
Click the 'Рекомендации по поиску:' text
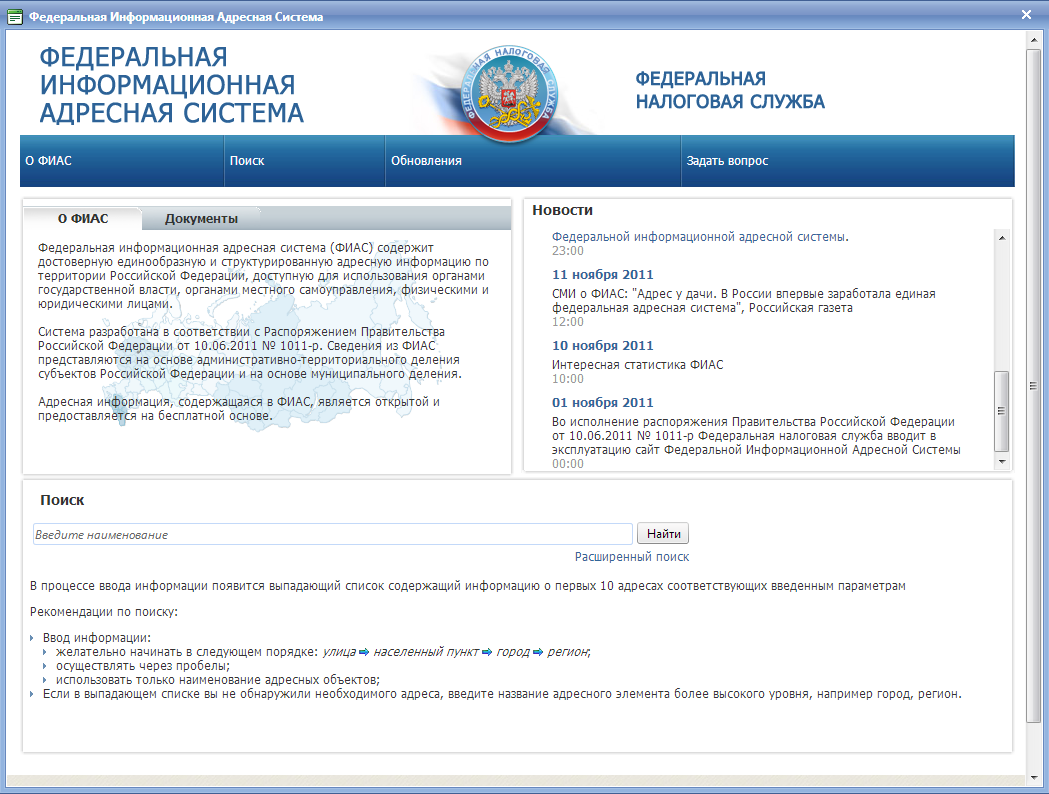point(104,612)
